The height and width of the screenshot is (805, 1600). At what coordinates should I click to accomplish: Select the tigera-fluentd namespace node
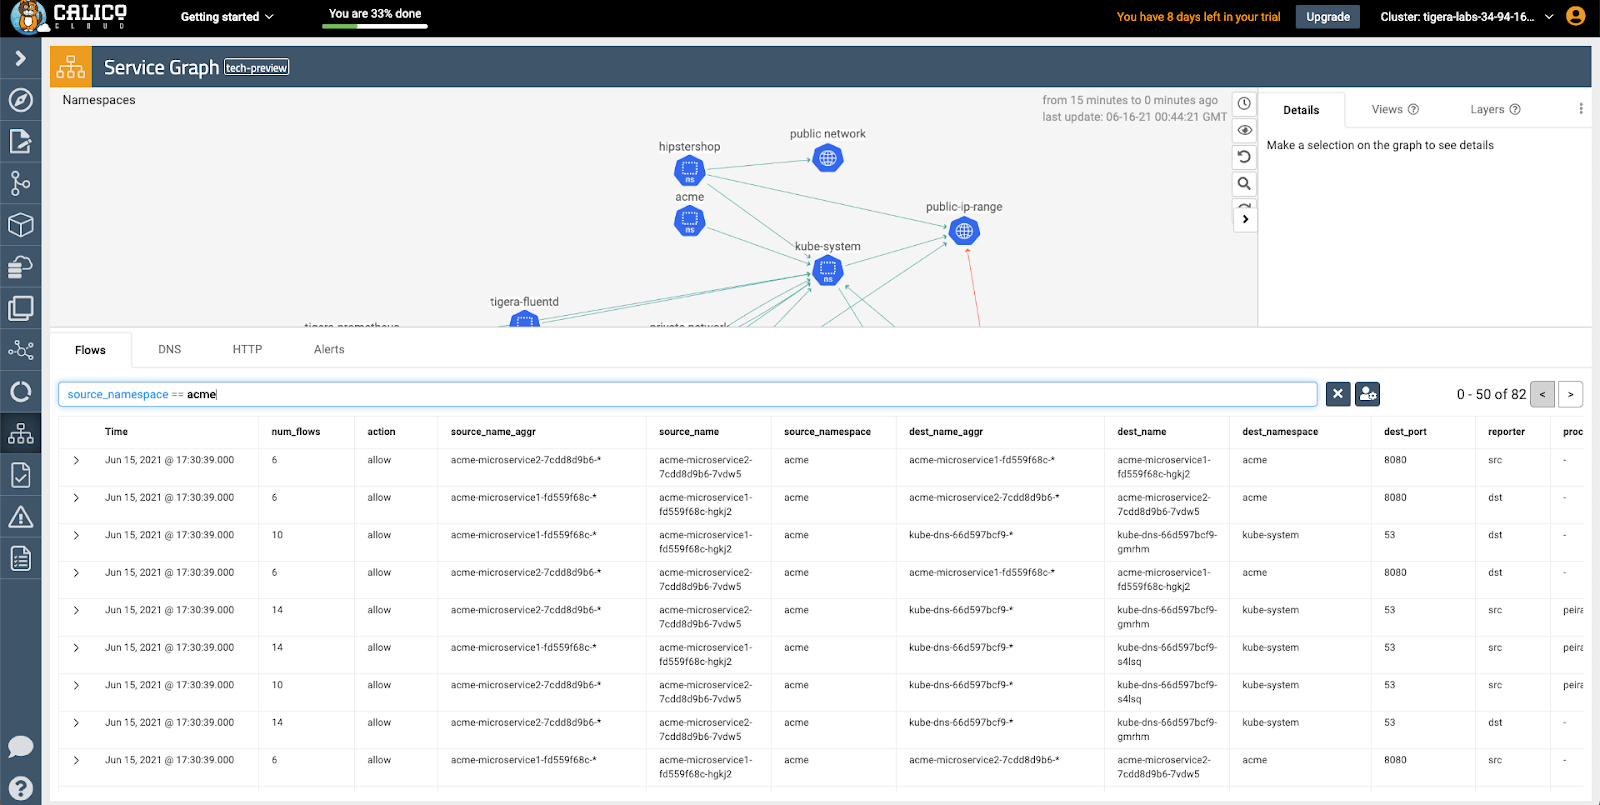(x=525, y=320)
